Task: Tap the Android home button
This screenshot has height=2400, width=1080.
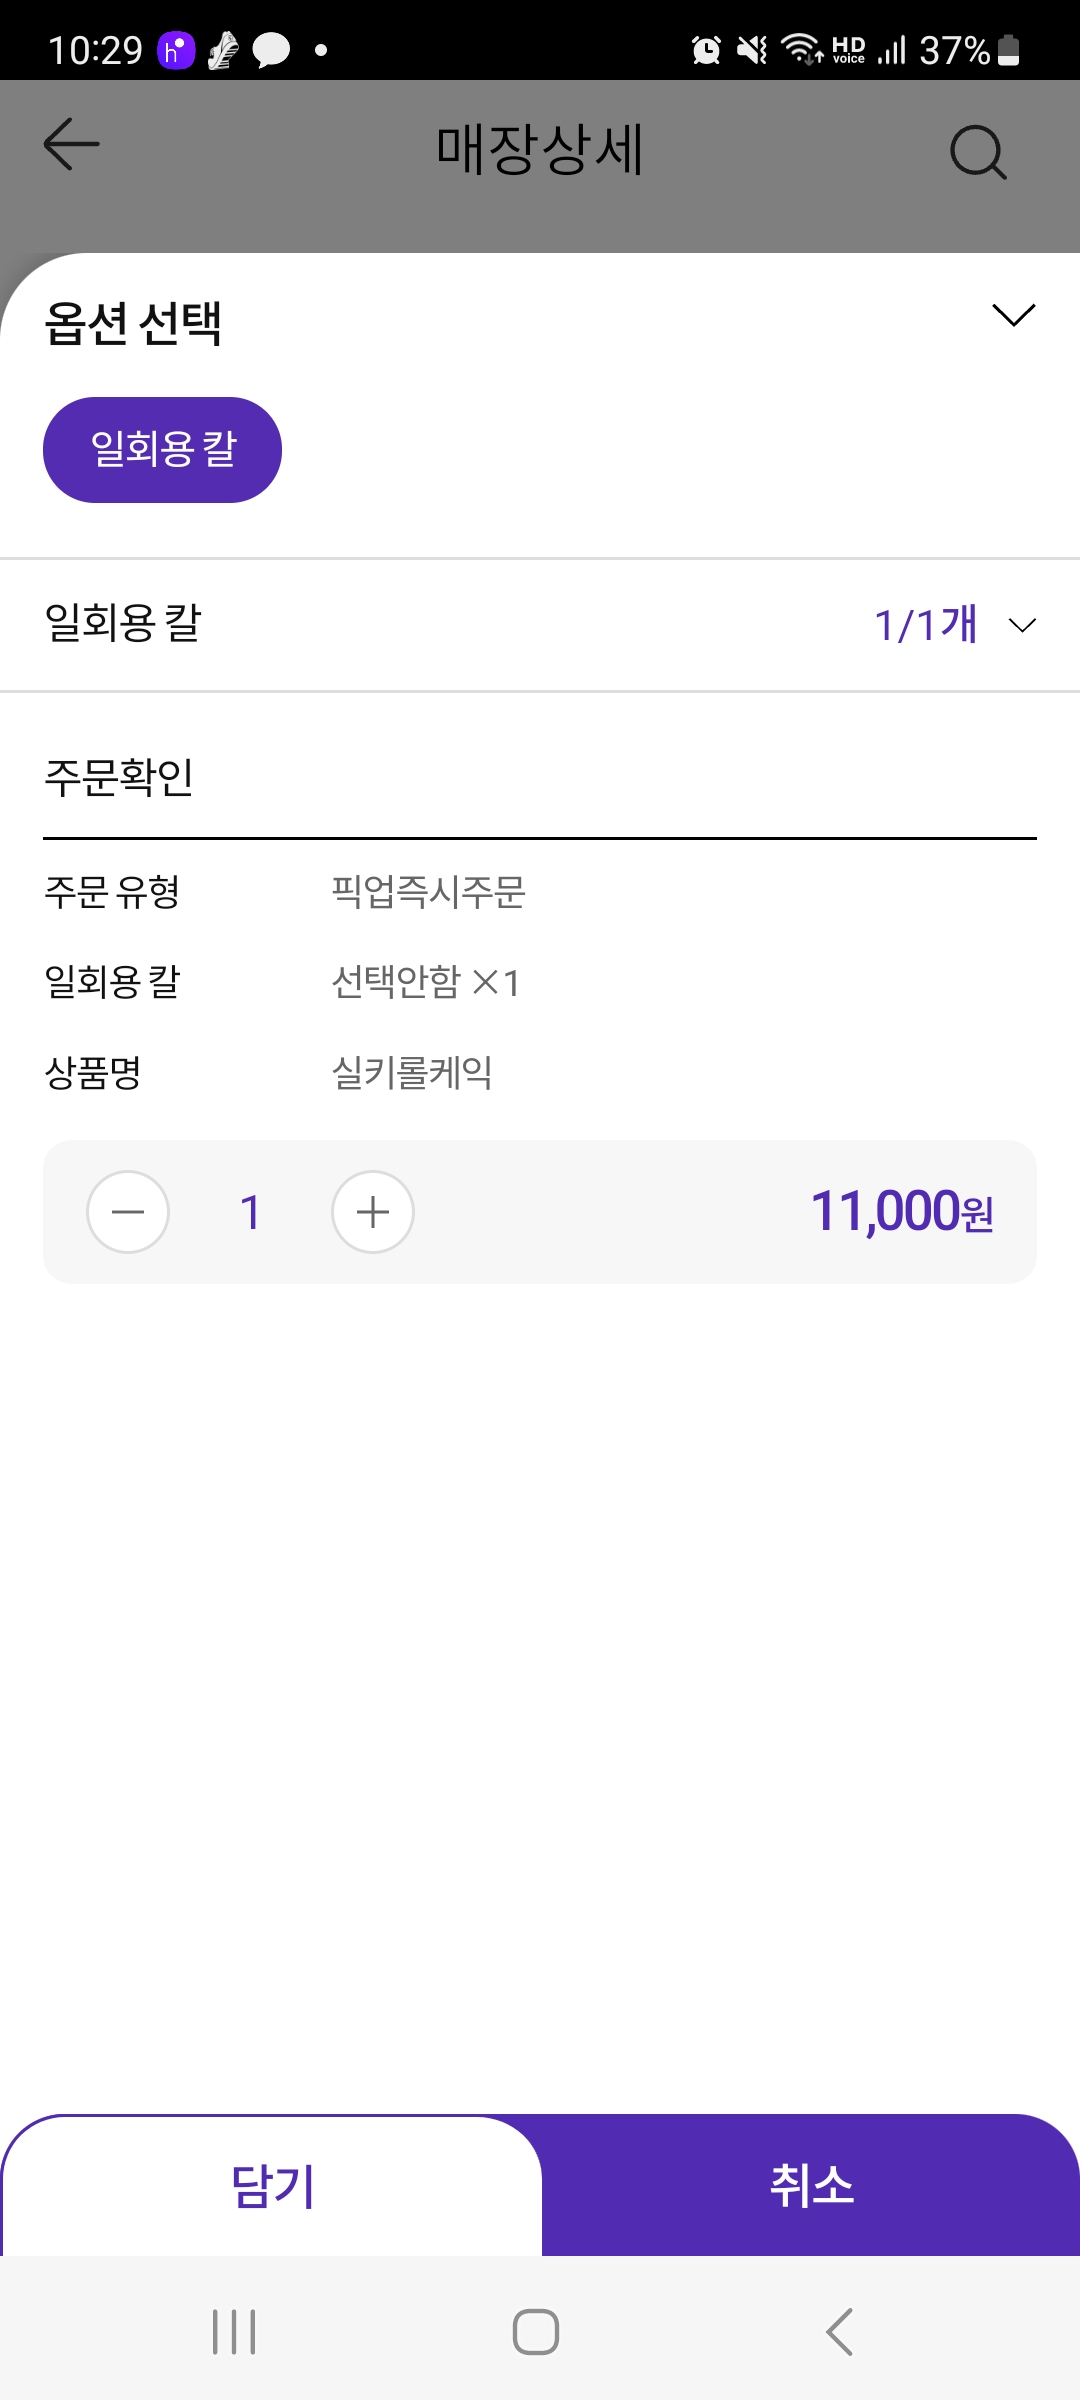Action: [536, 2332]
